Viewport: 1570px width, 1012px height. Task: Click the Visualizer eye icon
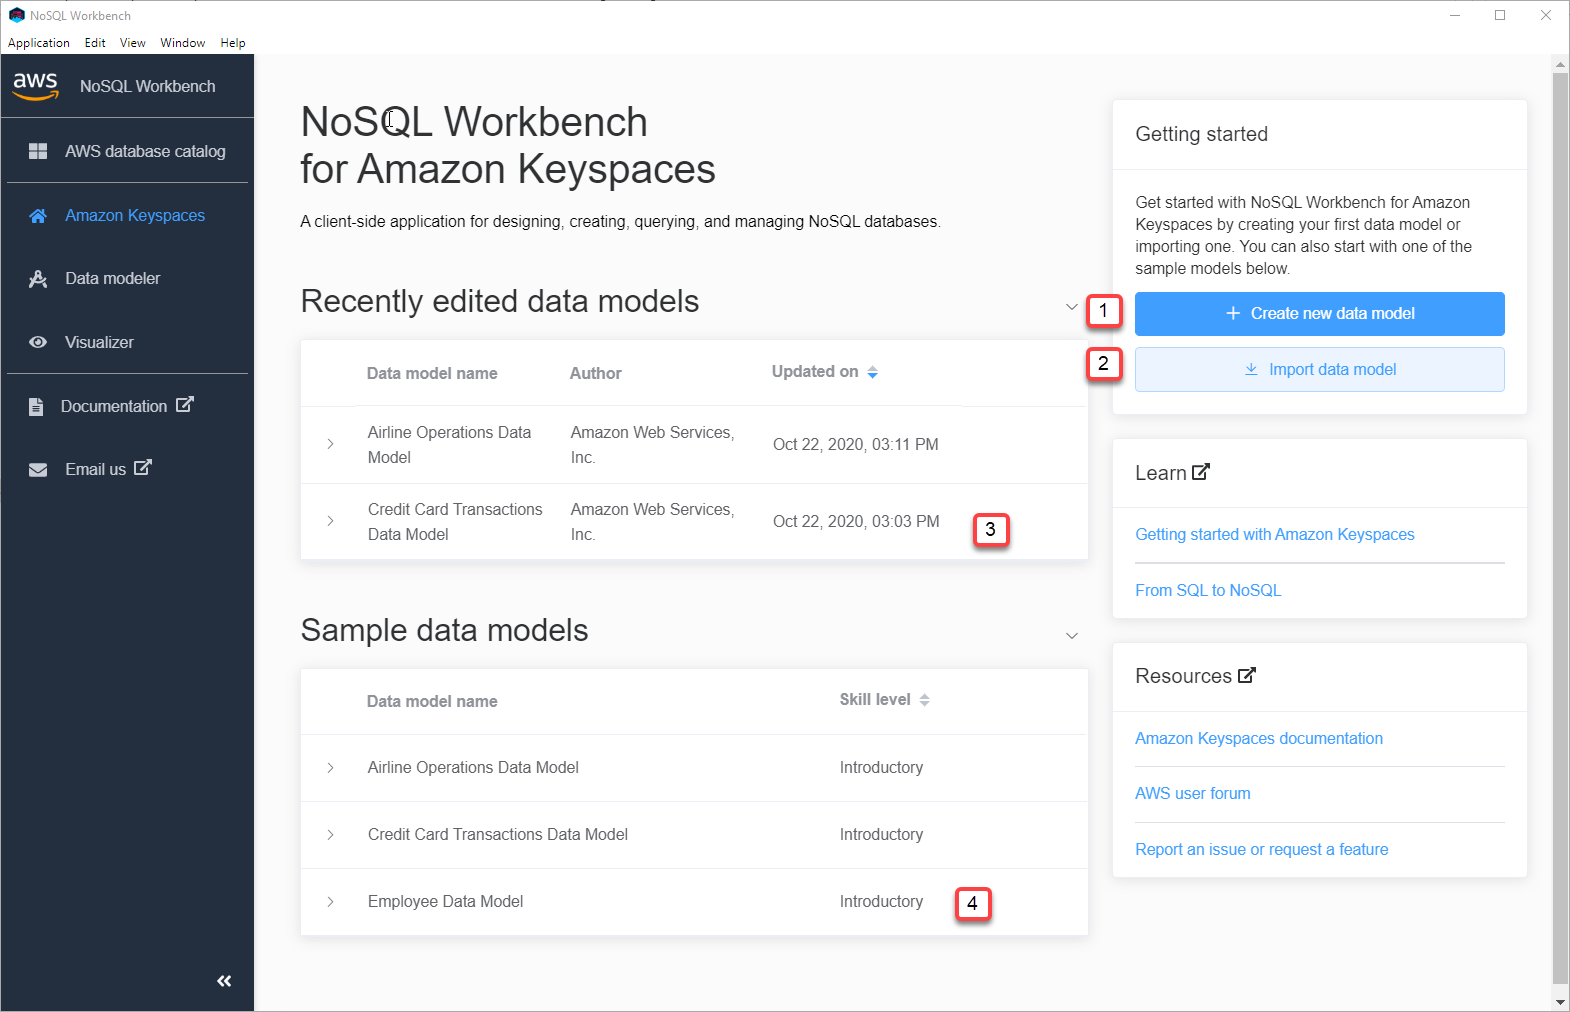38,342
